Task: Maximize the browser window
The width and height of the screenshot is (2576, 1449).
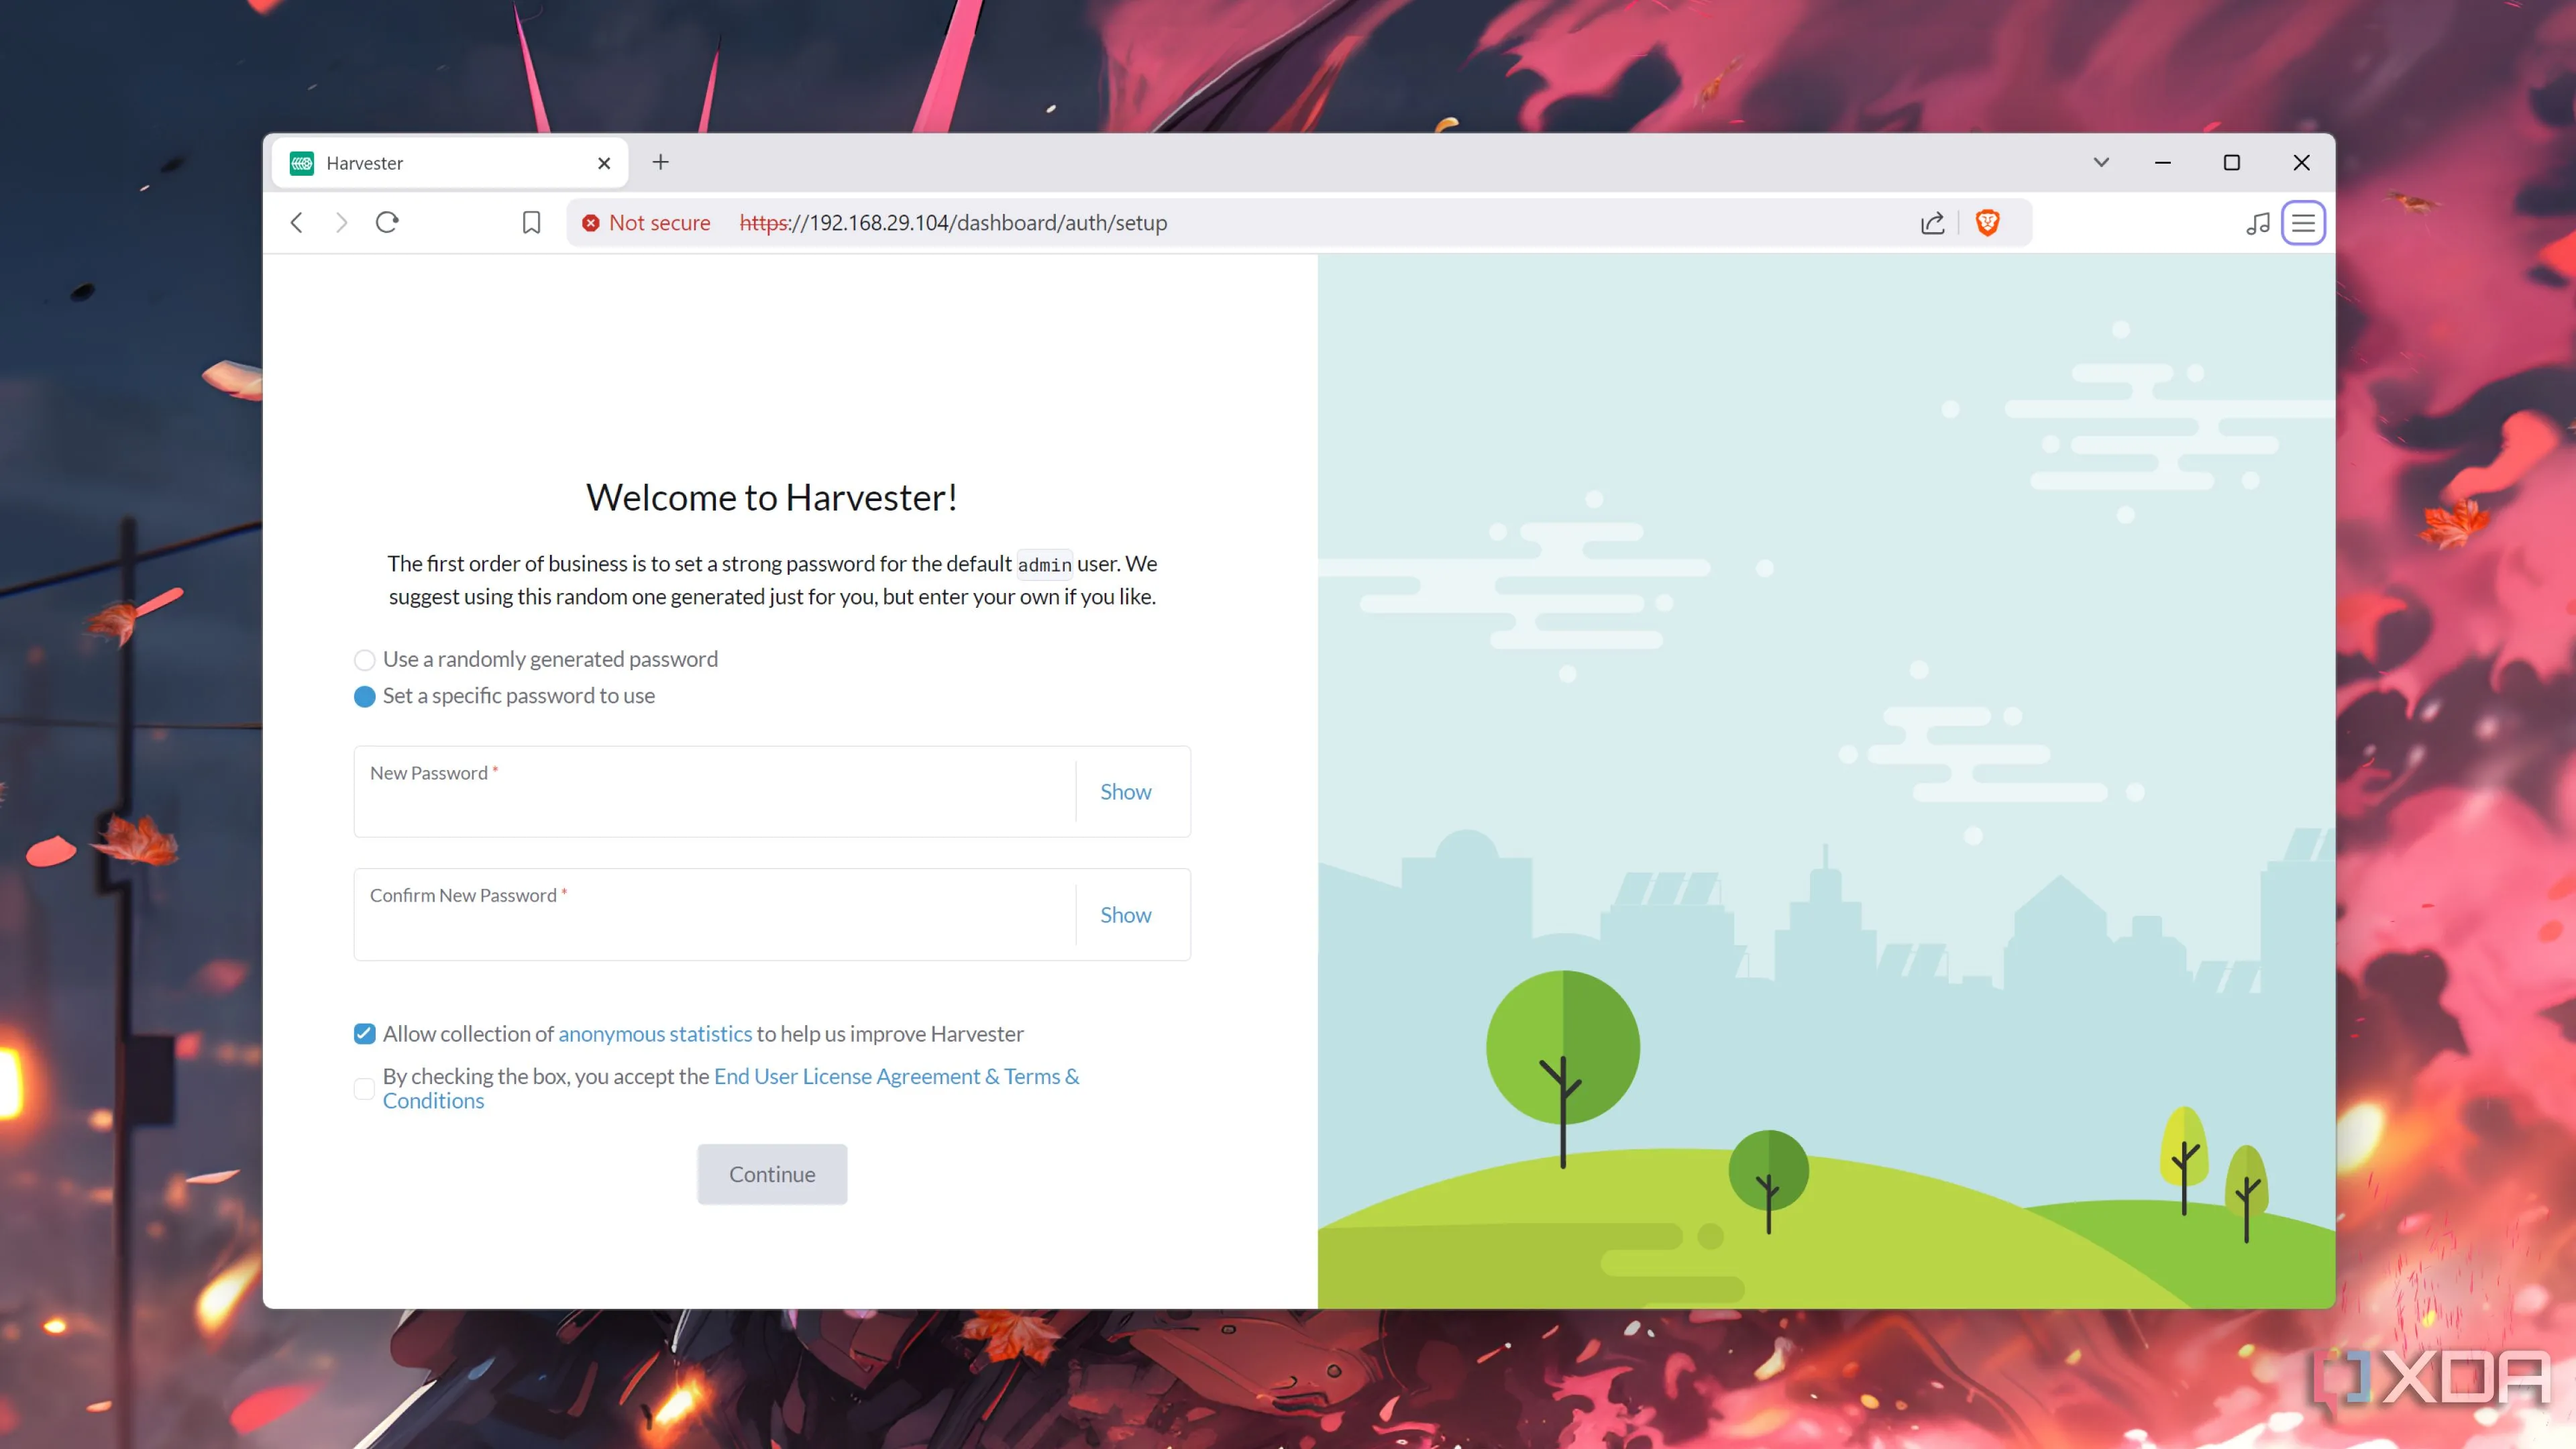Action: coord(2231,162)
